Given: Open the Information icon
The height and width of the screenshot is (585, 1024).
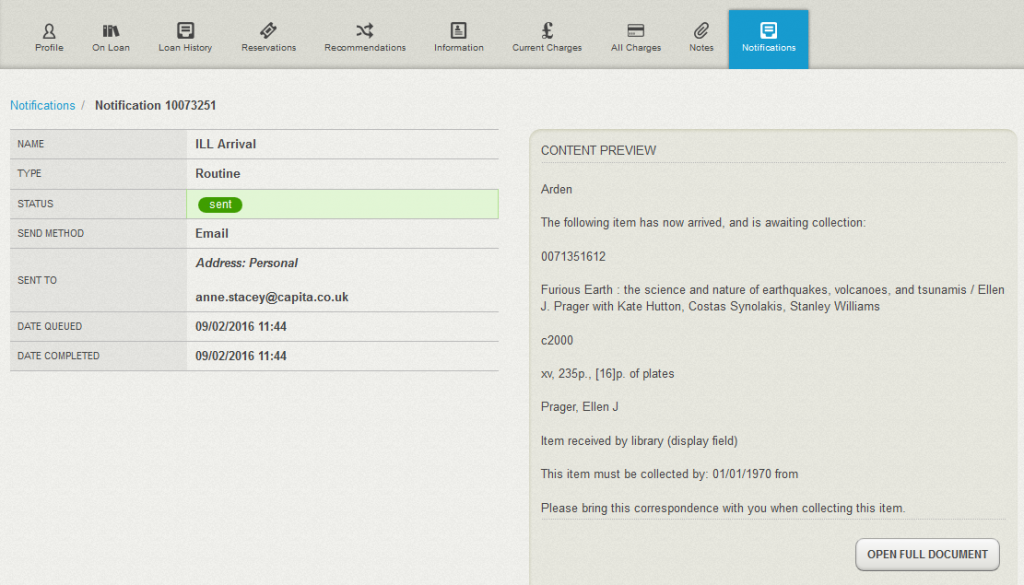Looking at the screenshot, I should click(x=458, y=30).
